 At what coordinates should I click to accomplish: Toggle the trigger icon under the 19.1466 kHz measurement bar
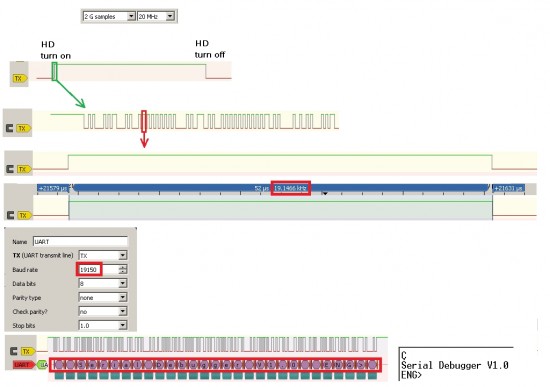coord(11,215)
